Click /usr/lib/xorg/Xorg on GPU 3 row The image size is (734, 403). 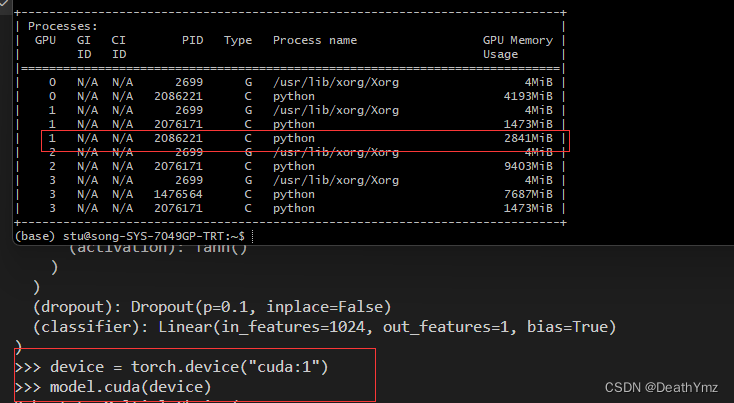click(336, 180)
